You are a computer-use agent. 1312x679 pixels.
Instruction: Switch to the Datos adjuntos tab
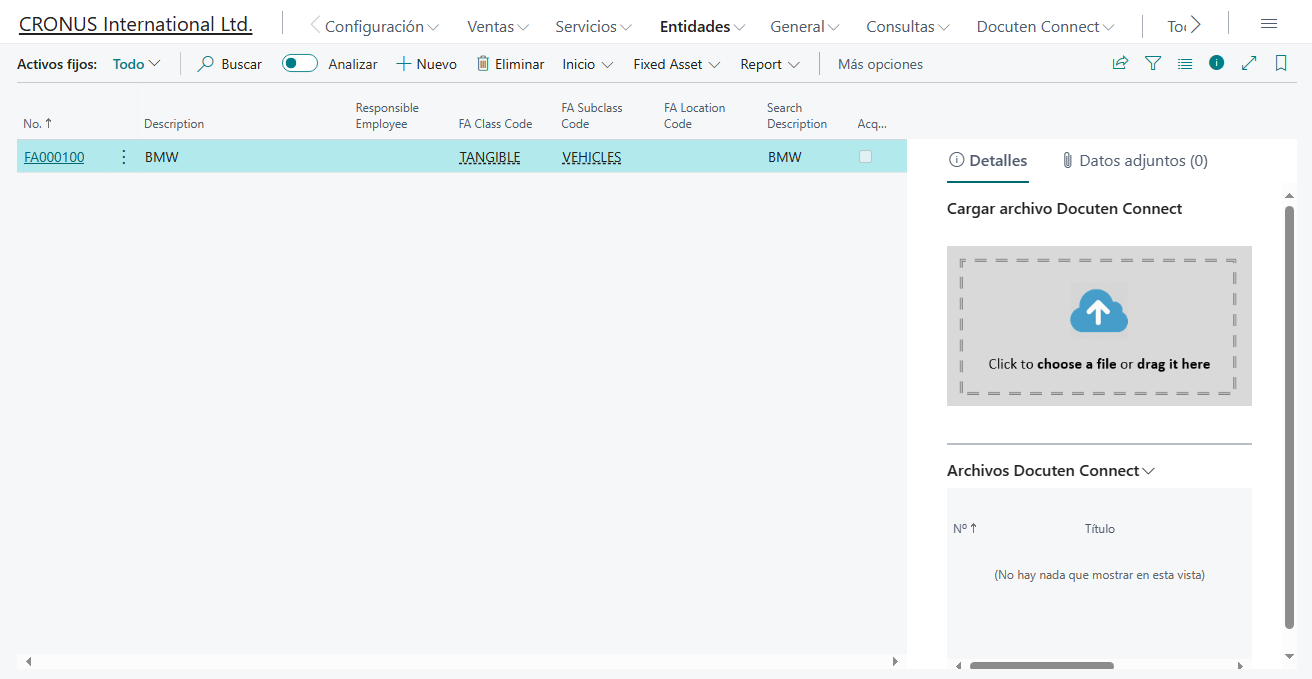pos(1134,161)
